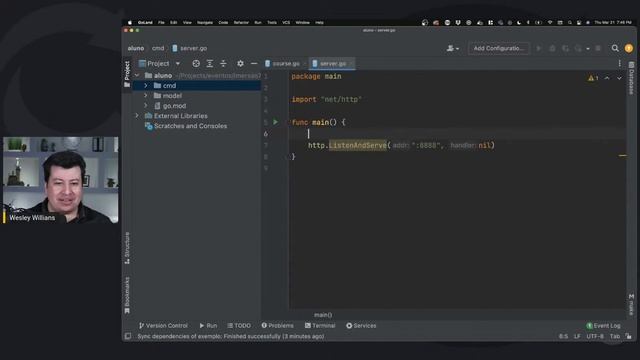Open editor tabs more options icon
Viewport: 640px width, 360px height.
coord(620,63)
